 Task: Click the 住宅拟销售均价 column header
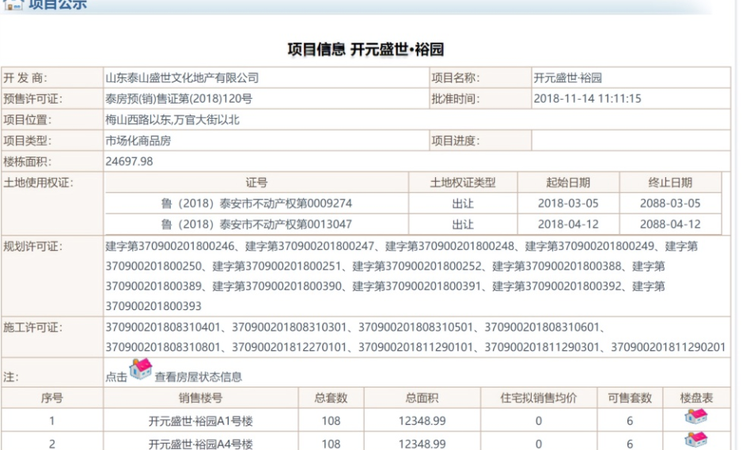[x=539, y=398]
